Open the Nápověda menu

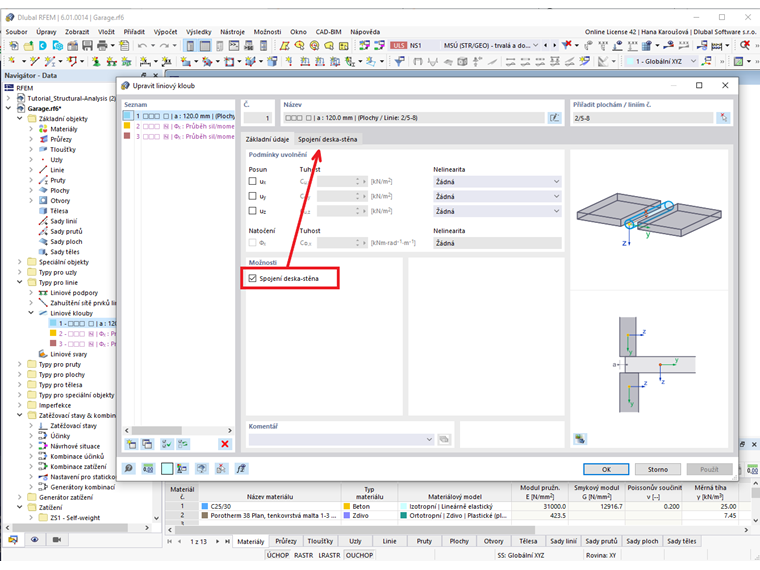pyautogui.click(x=365, y=32)
